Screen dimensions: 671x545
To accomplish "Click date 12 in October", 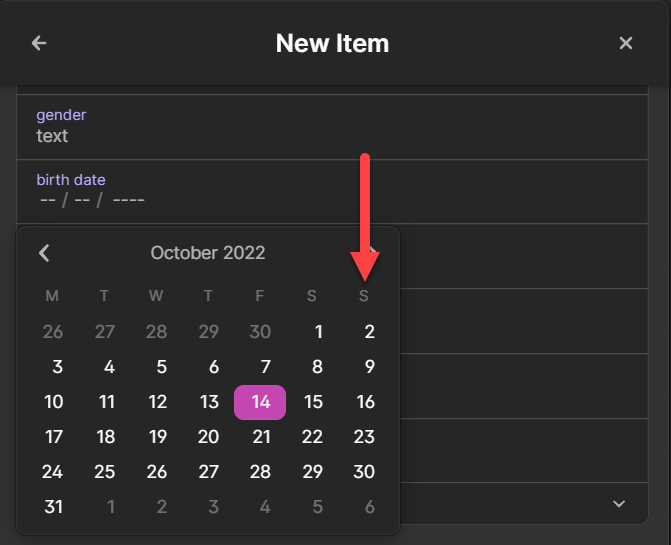I will pos(157,402).
